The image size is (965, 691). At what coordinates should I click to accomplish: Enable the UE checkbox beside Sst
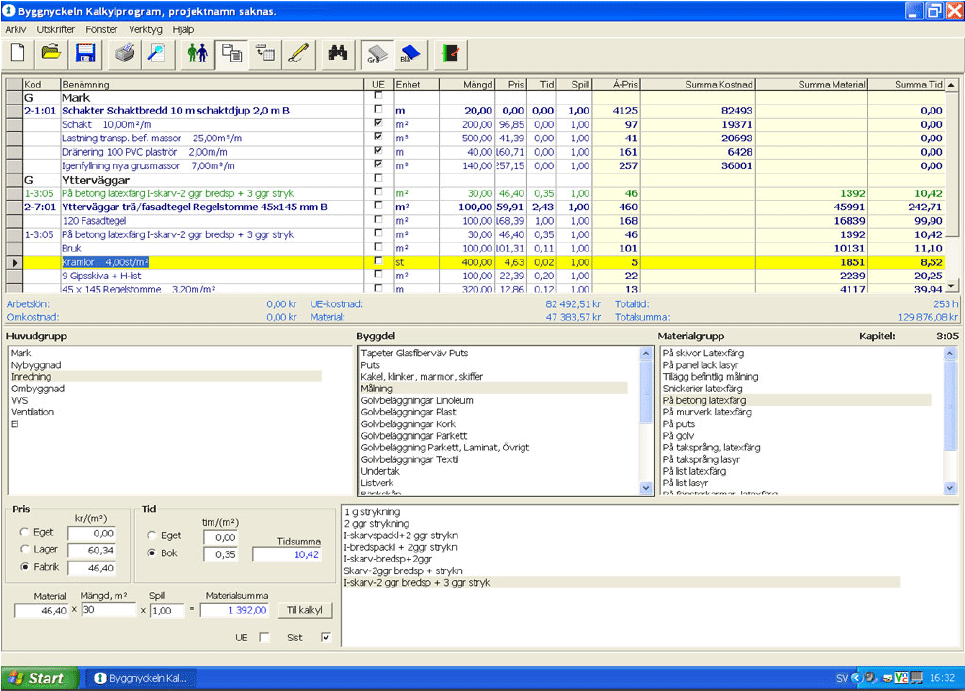[264, 637]
